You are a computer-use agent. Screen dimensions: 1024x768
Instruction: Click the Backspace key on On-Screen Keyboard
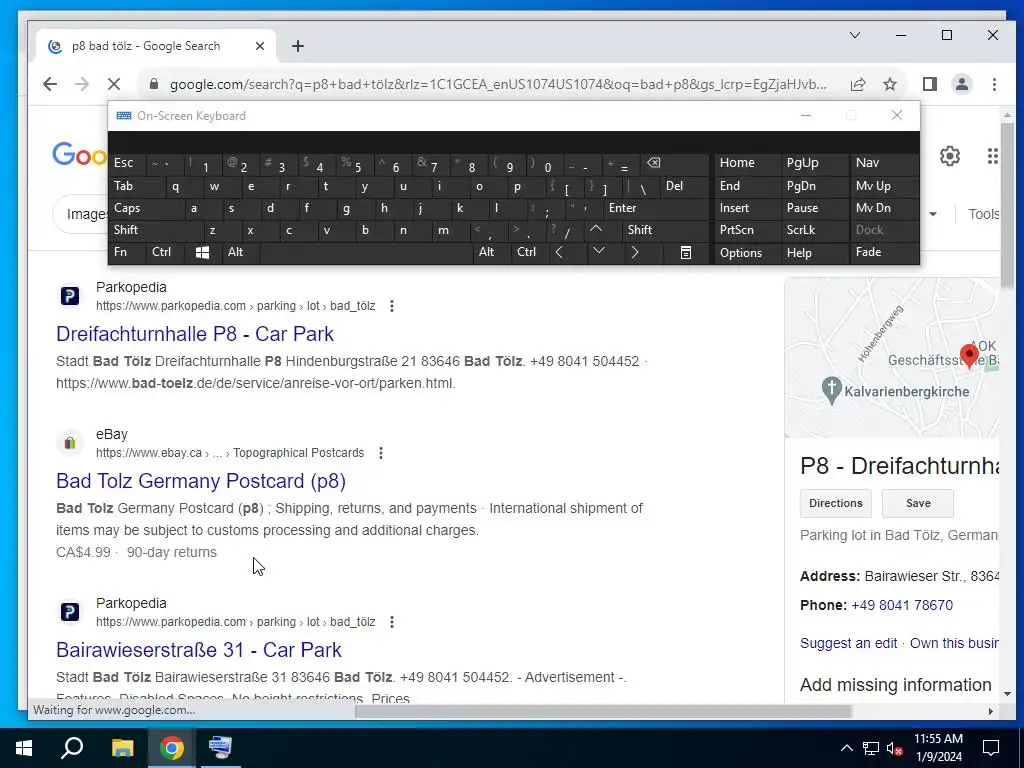(x=675, y=163)
